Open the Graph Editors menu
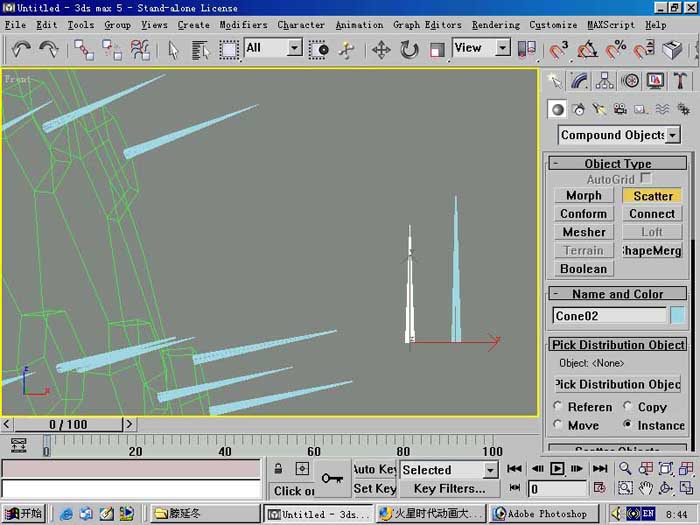 [x=427, y=25]
